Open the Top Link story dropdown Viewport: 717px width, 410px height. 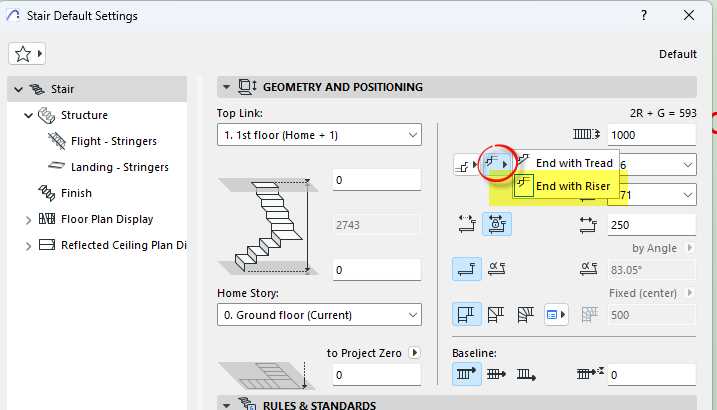319,135
